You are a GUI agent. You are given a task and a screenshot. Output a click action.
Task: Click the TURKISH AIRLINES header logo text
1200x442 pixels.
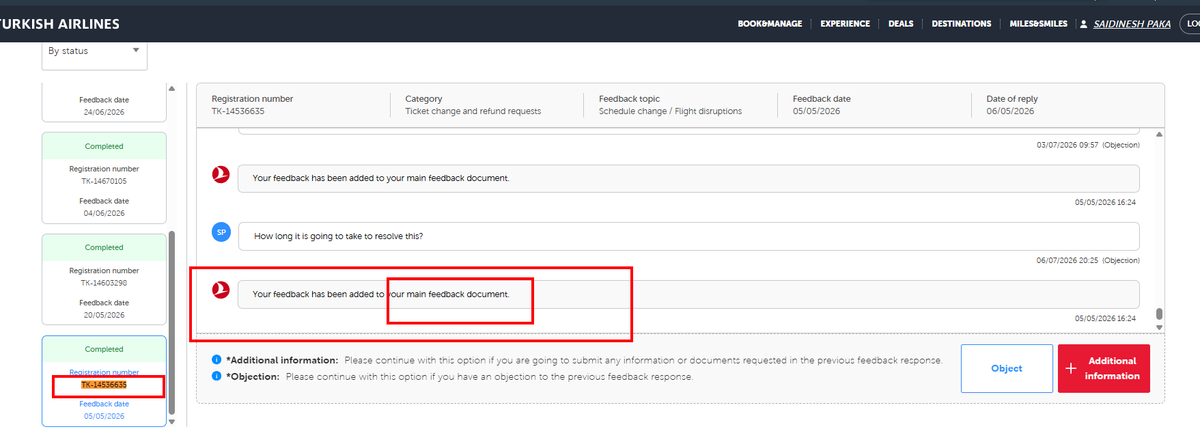(x=60, y=24)
